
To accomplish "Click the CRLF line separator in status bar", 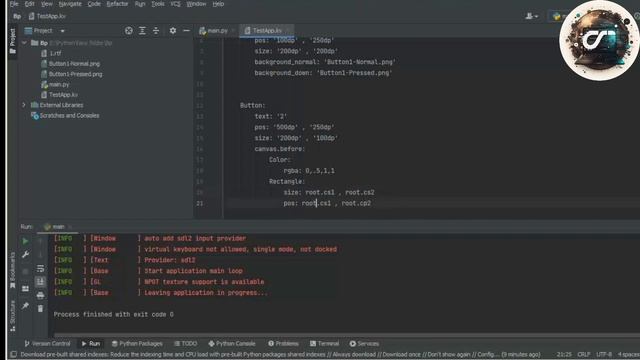I will [x=584, y=354].
